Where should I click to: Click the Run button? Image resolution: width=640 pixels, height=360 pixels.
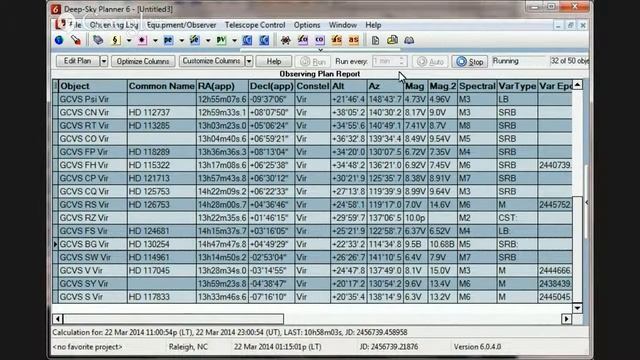tap(313, 62)
